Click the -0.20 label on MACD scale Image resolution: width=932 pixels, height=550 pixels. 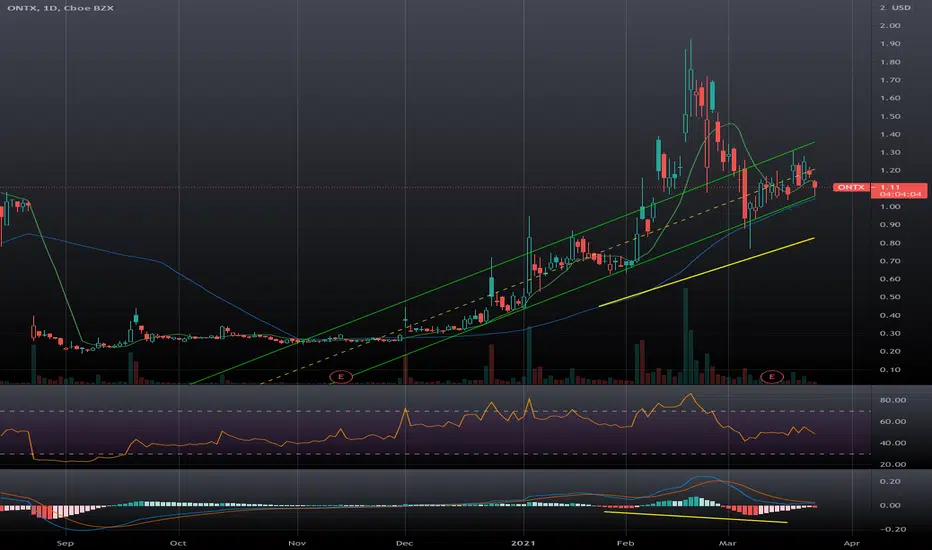(x=888, y=530)
